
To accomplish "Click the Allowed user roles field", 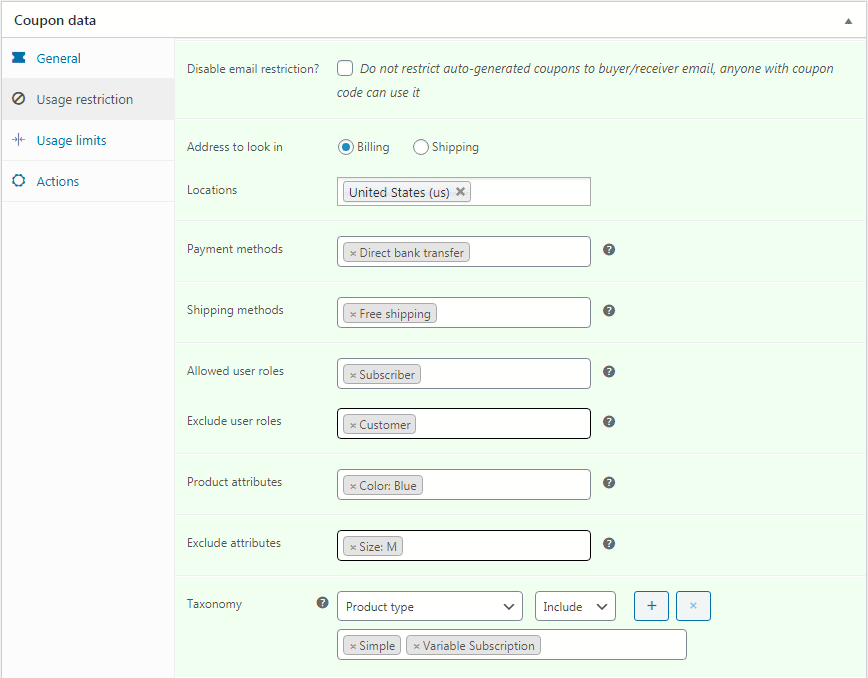I will [x=464, y=374].
